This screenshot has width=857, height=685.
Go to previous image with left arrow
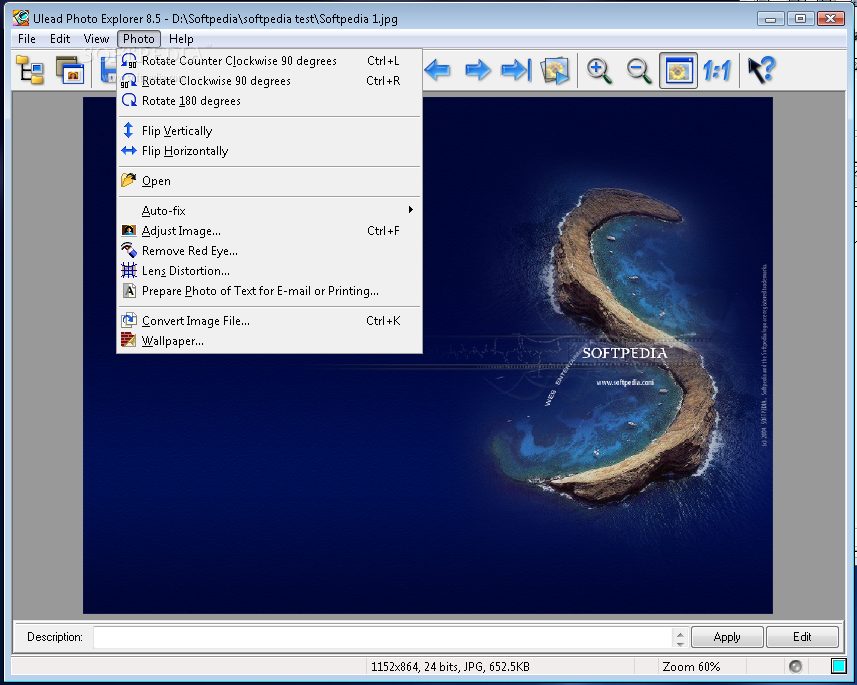pyautogui.click(x=437, y=70)
